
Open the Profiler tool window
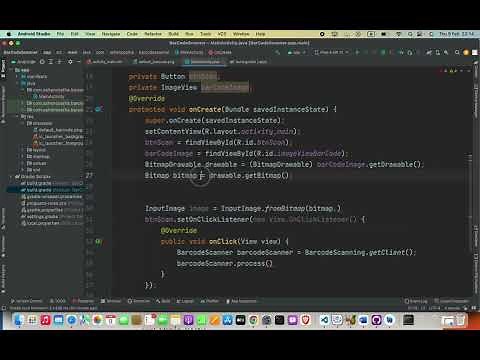pos(210,301)
